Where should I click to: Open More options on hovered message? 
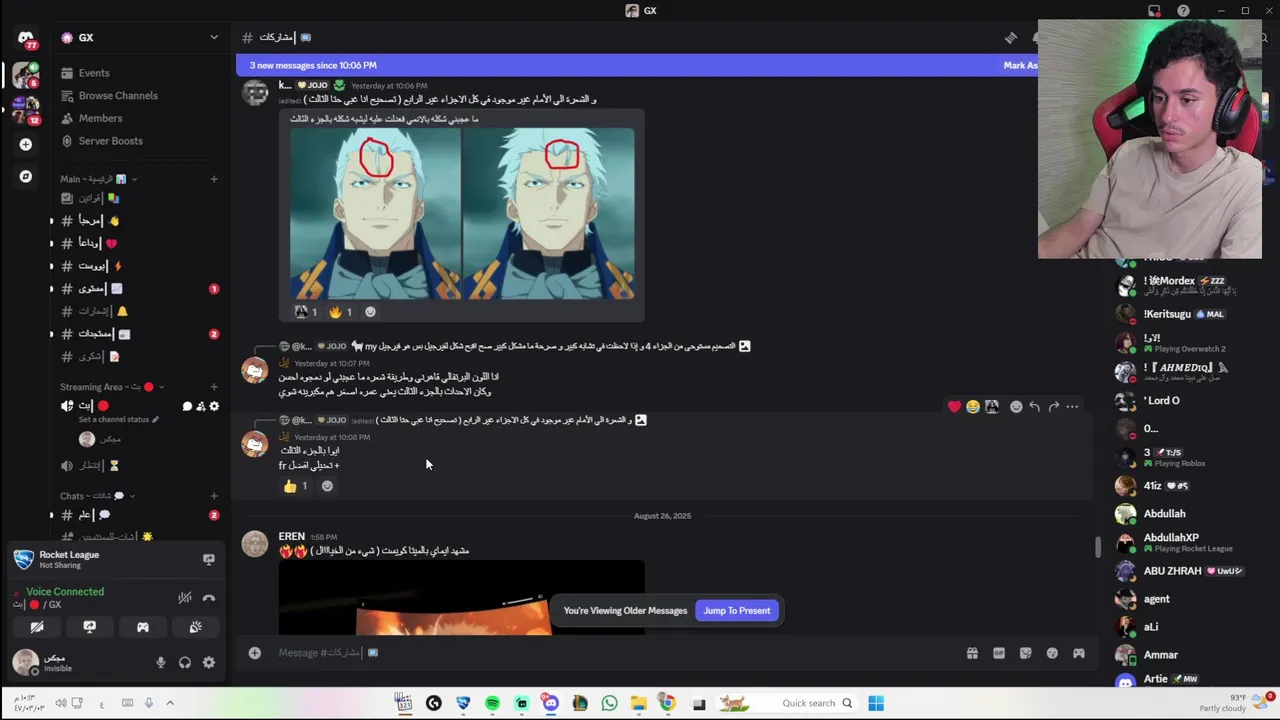point(1072,407)
